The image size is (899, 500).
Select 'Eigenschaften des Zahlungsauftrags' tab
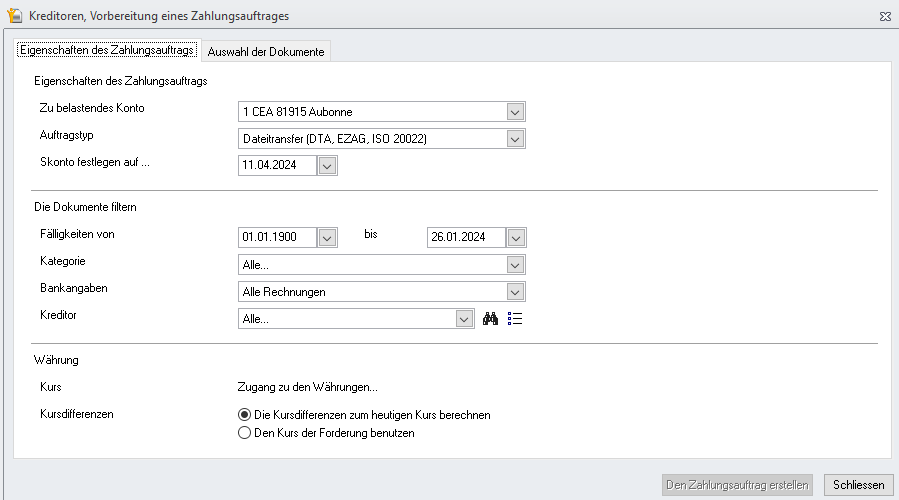(x=107, y=50)
